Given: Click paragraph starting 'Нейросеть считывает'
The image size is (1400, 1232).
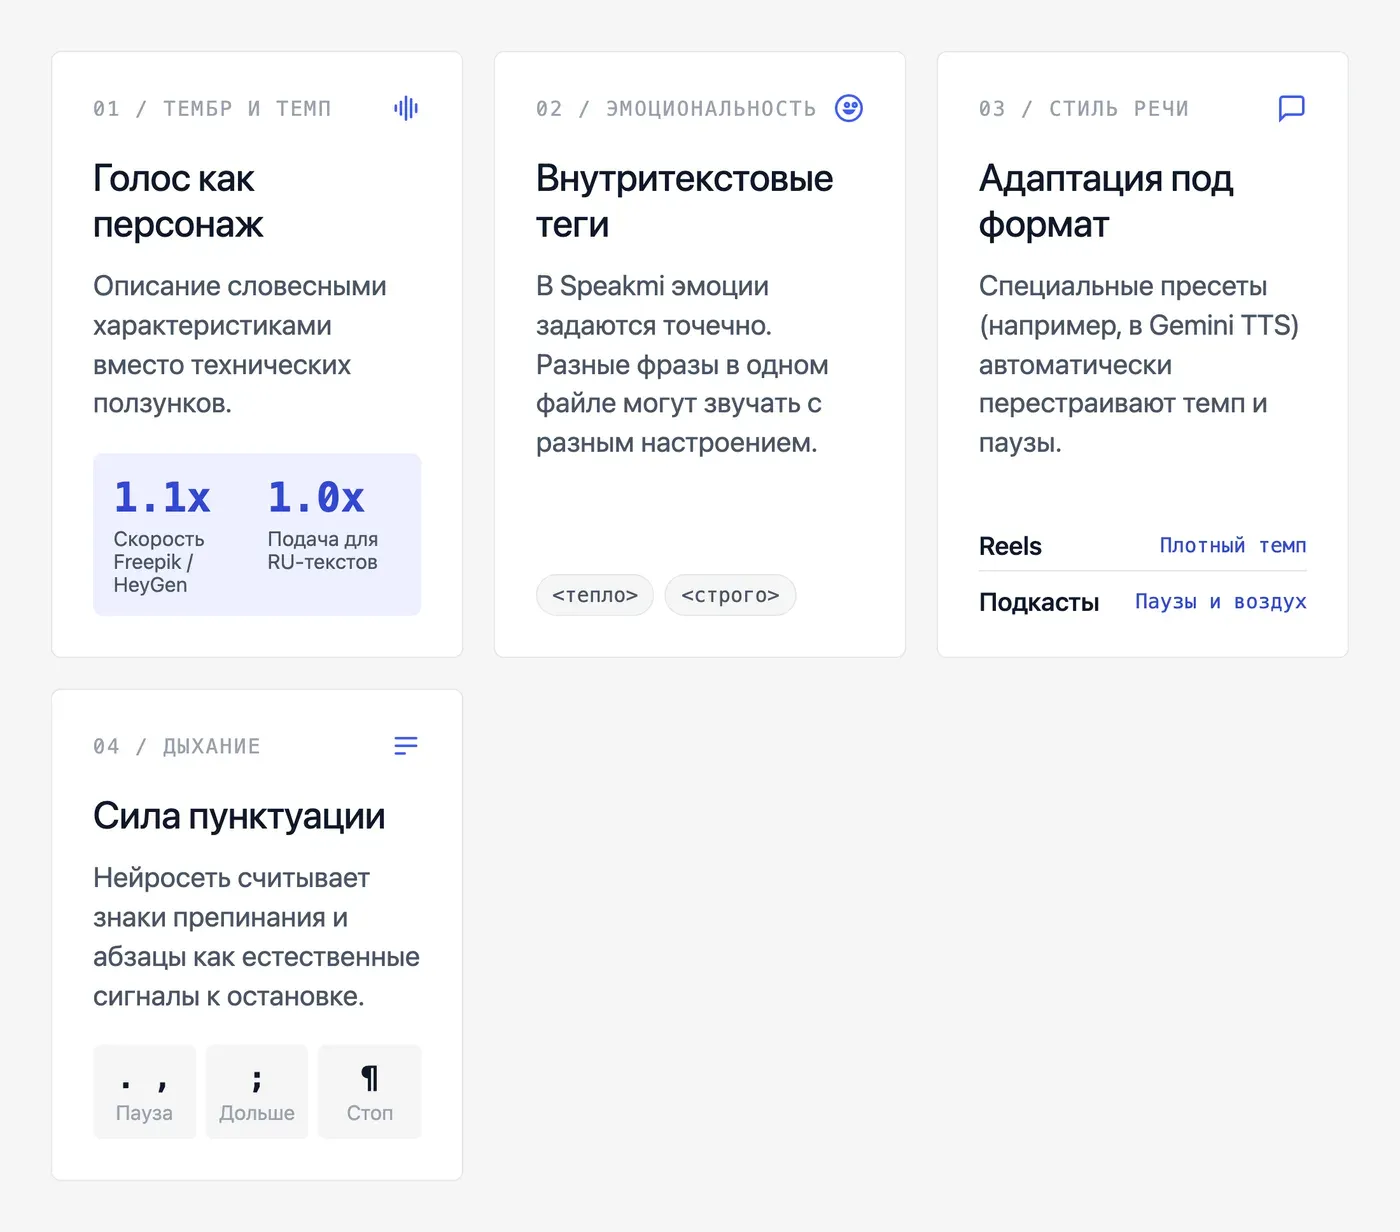Looking at the screenshot, I should click(256, 937).
